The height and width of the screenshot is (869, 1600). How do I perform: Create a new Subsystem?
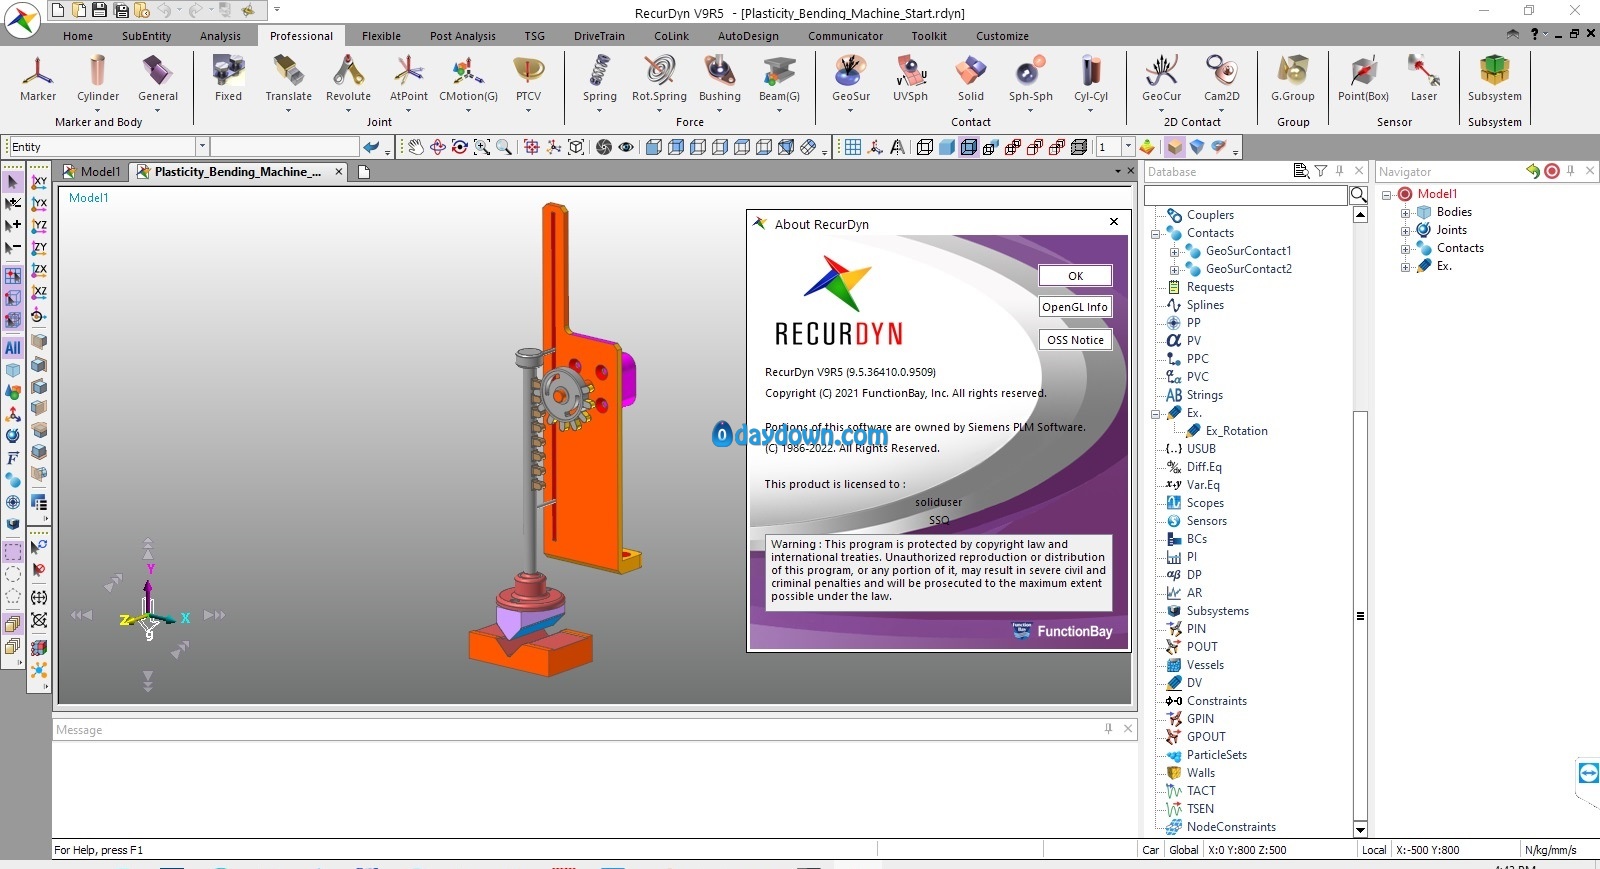[1494, 78]
